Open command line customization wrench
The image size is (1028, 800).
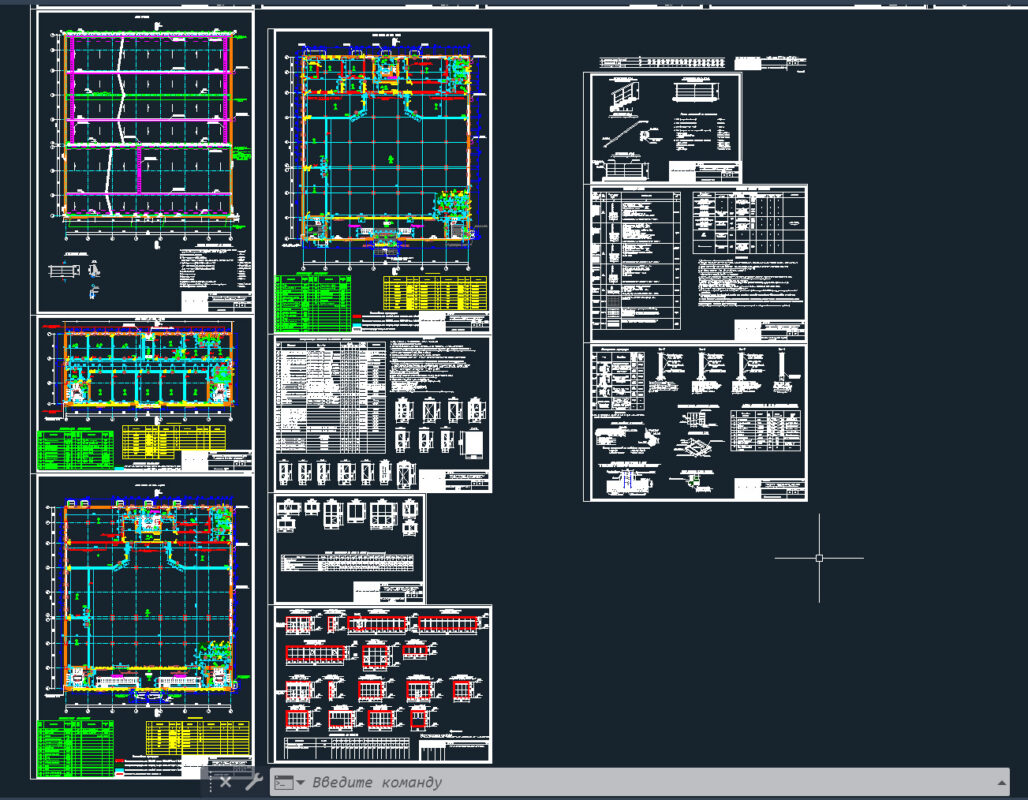click(252, 782)
